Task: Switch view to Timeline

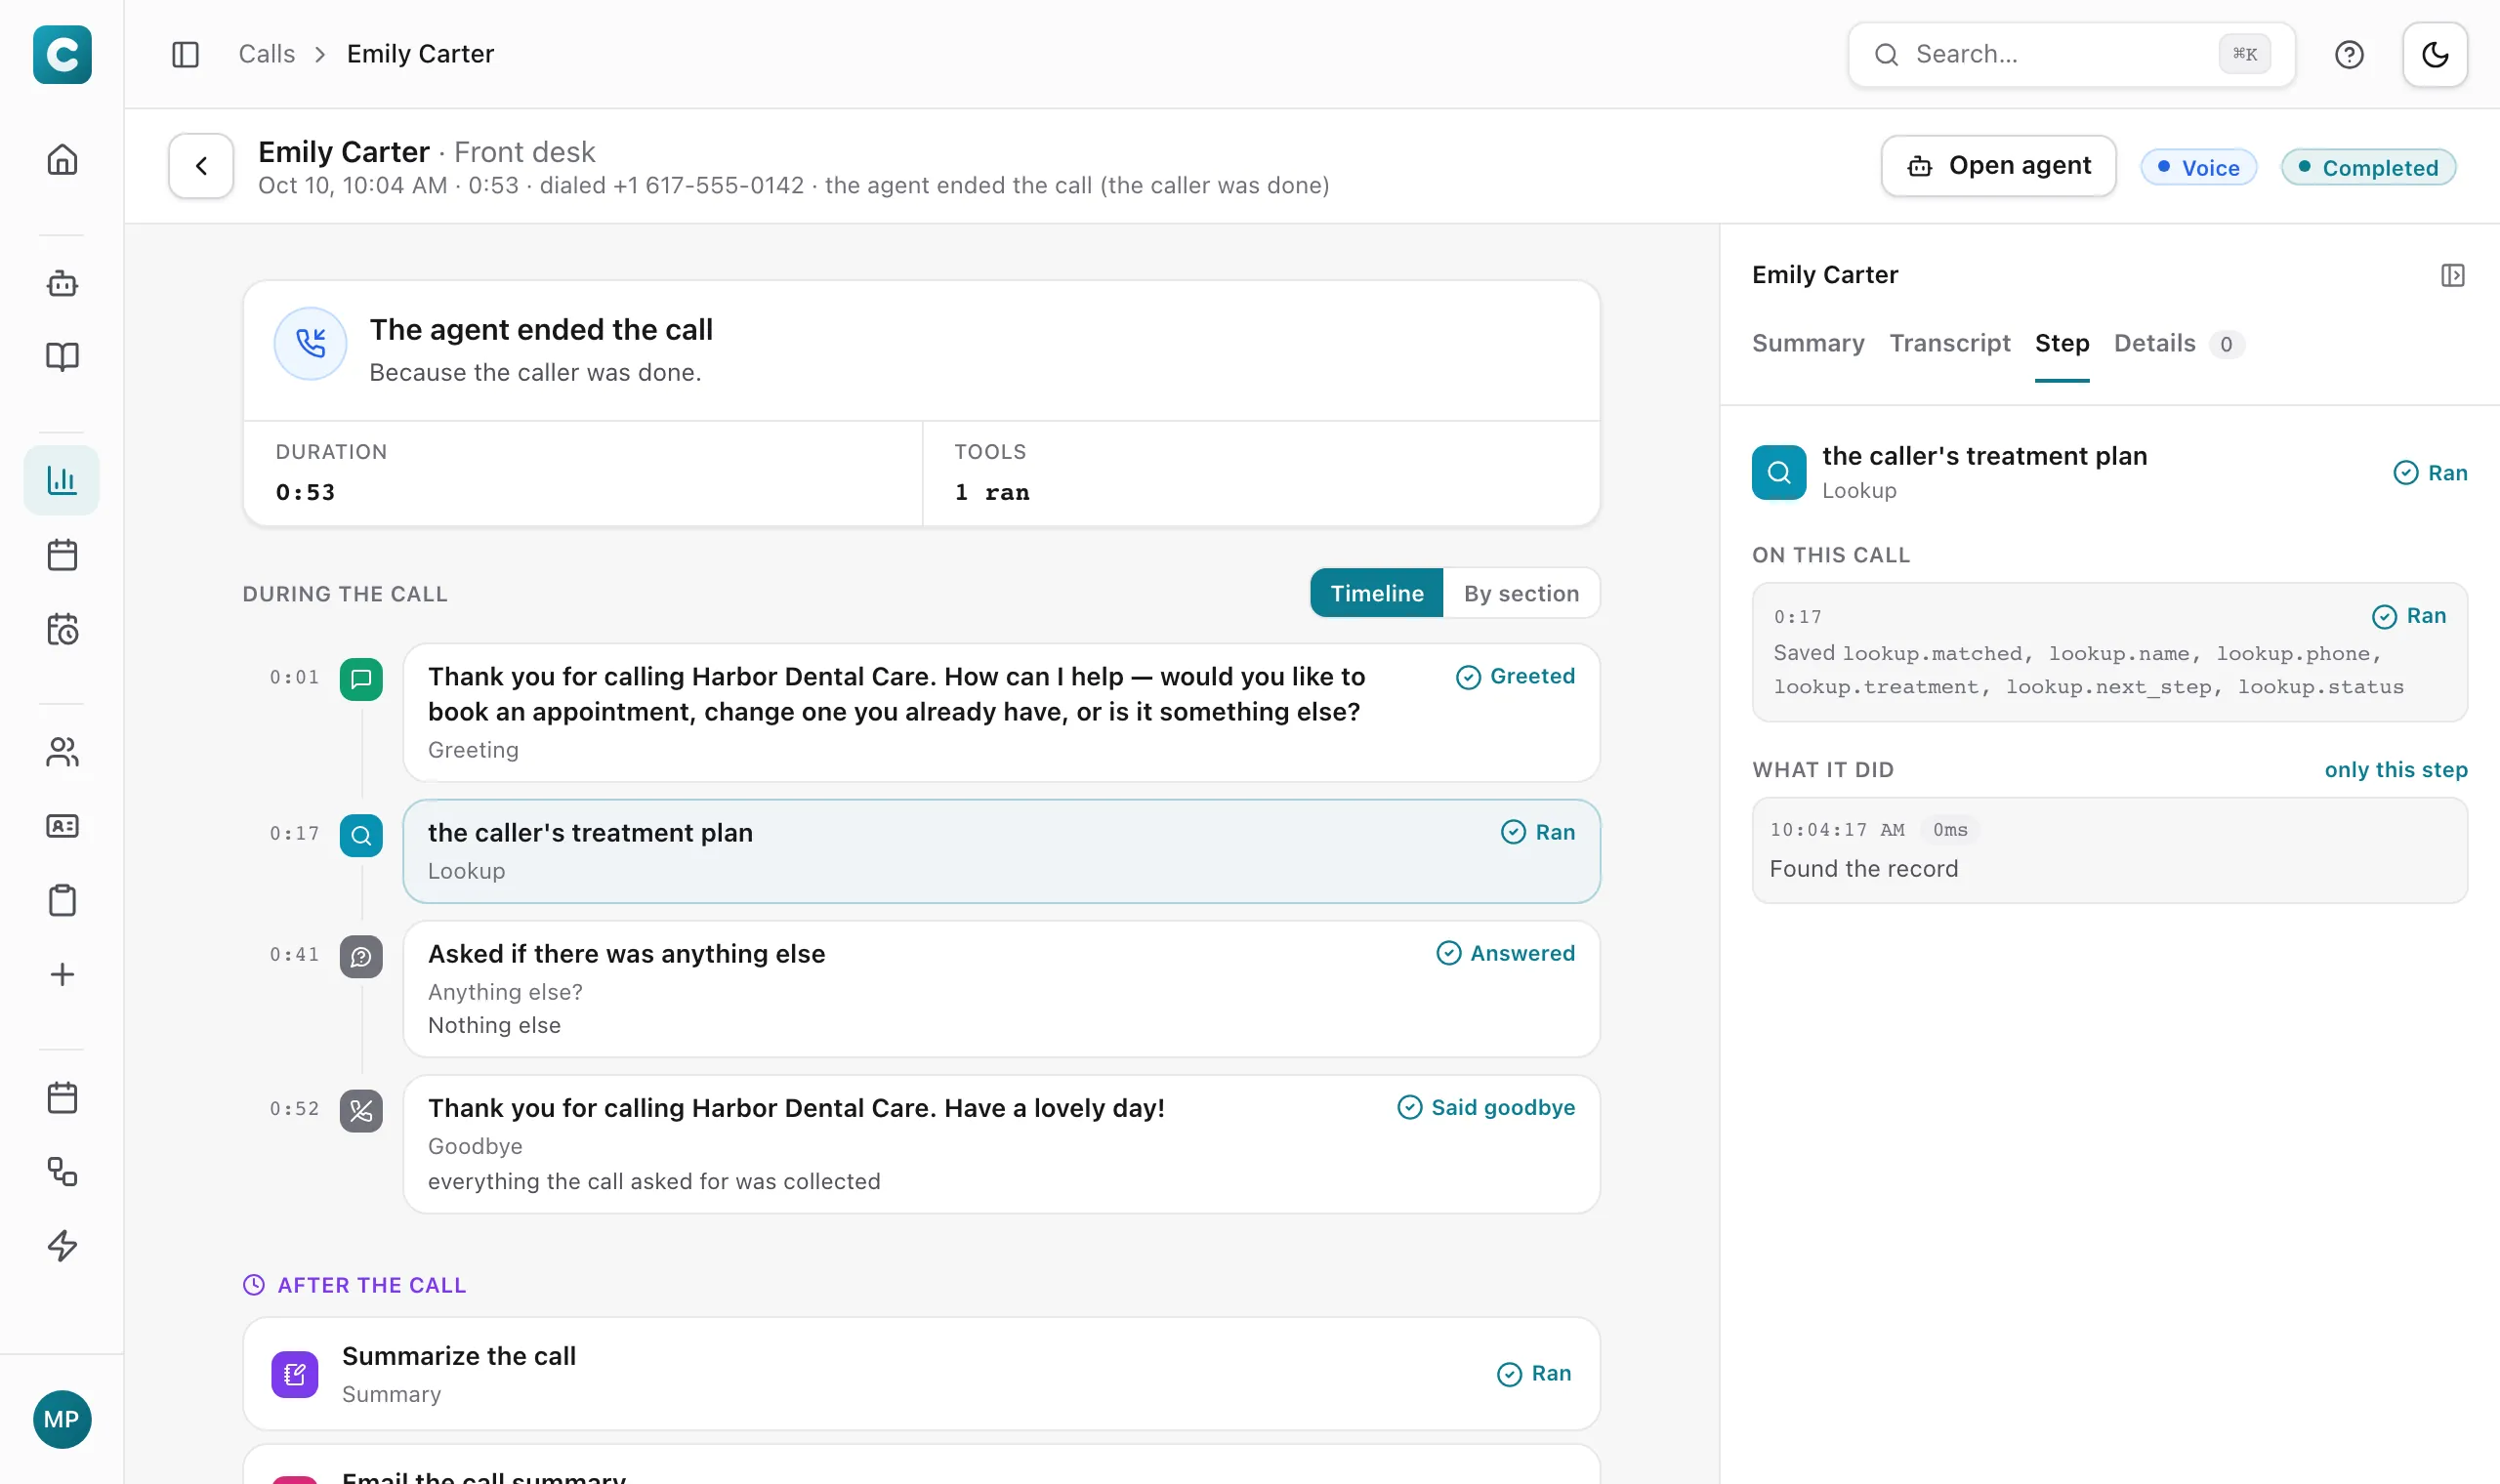Action: tap(1376, 593)
